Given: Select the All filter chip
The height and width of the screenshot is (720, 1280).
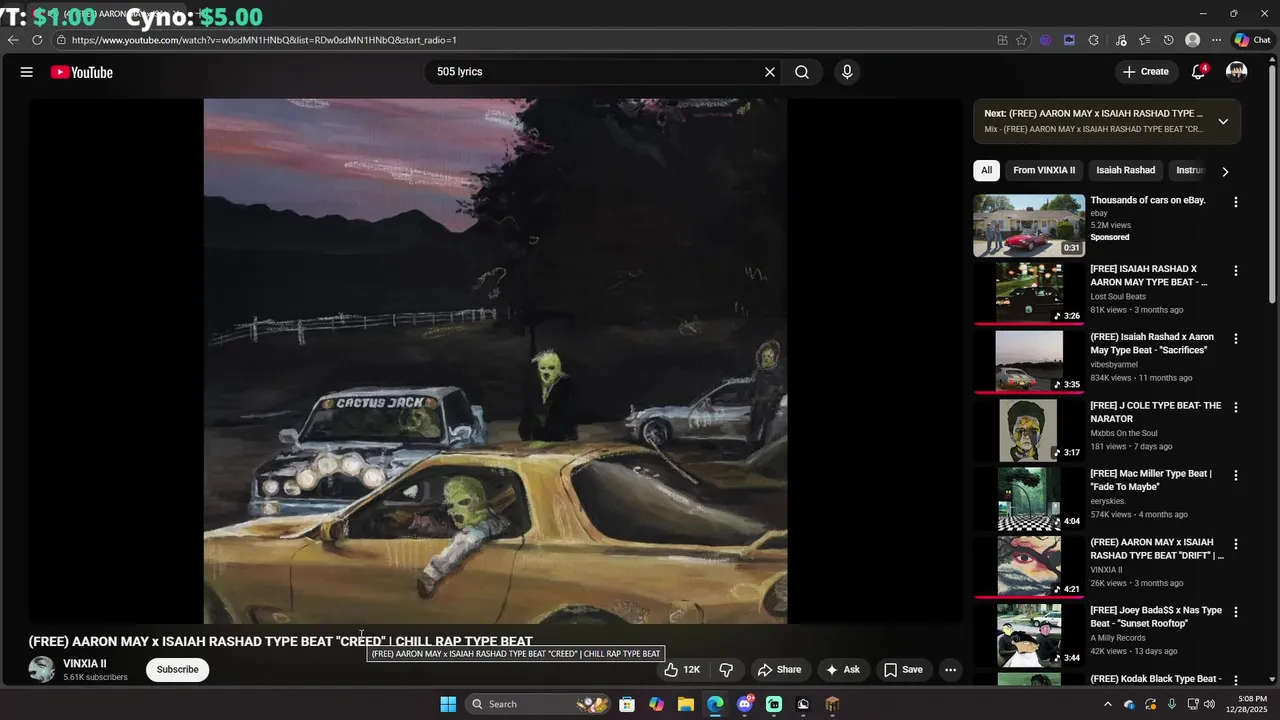Looking at the screenshot, I should [986, 170].
